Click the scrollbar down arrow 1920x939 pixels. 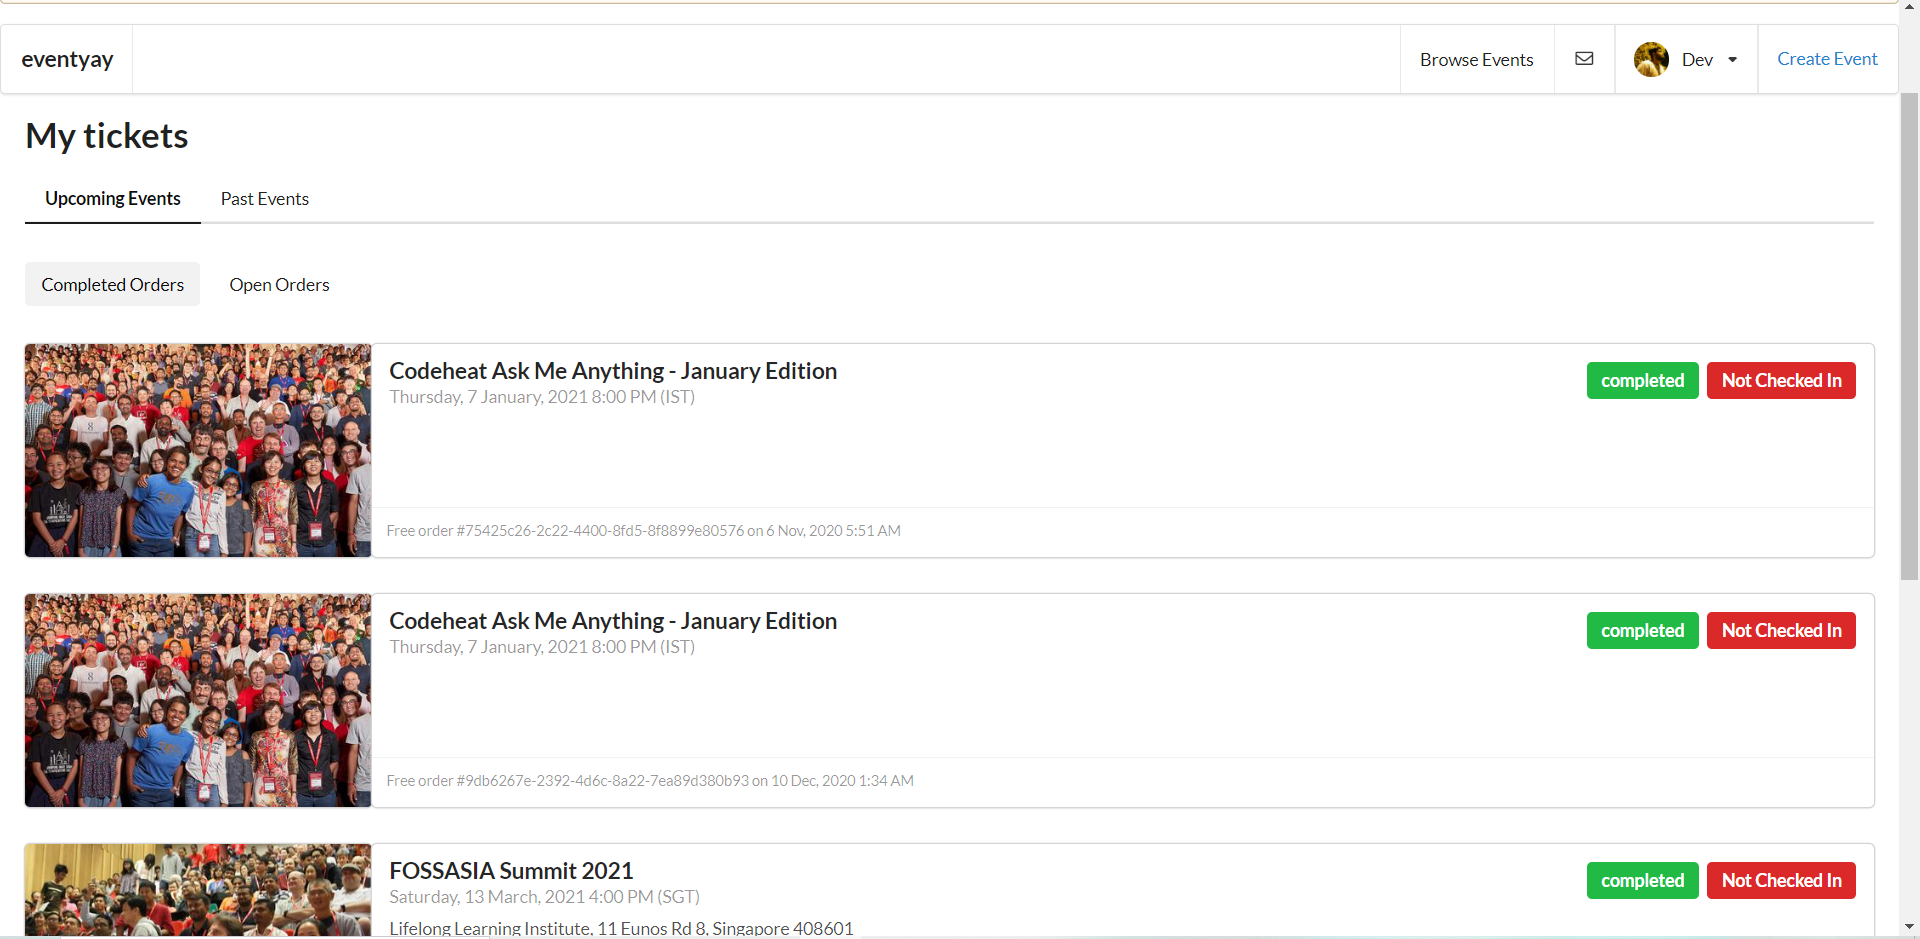click(1909, 927)
